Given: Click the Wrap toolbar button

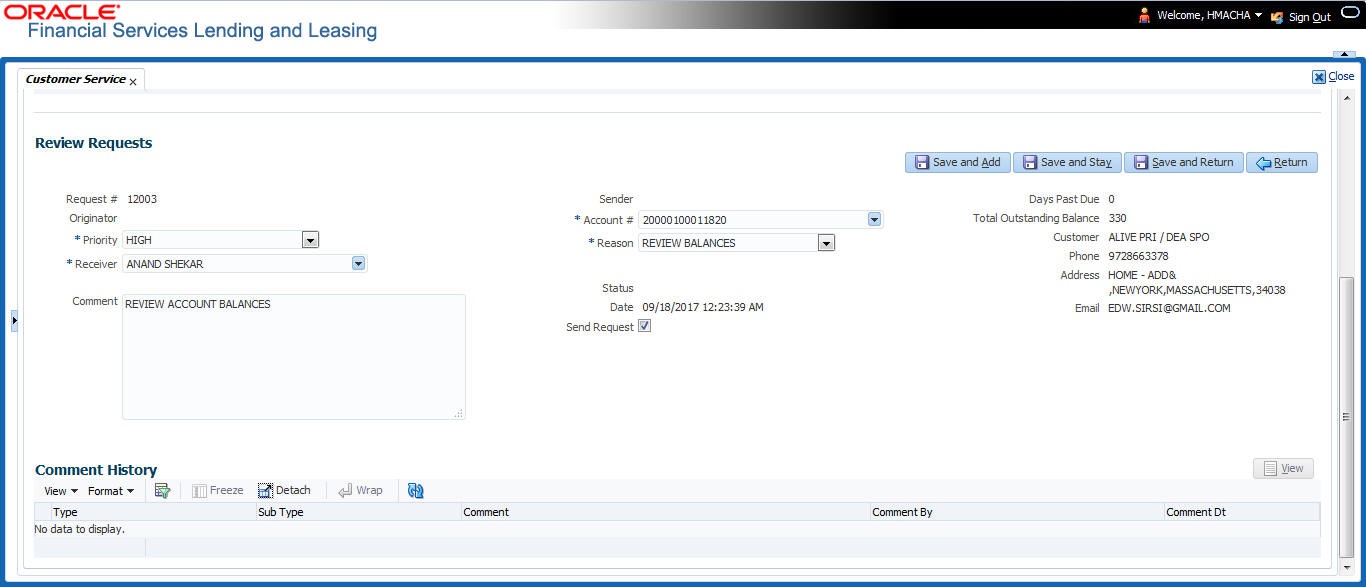Looking at the screenshot, I should click(360, 491).
